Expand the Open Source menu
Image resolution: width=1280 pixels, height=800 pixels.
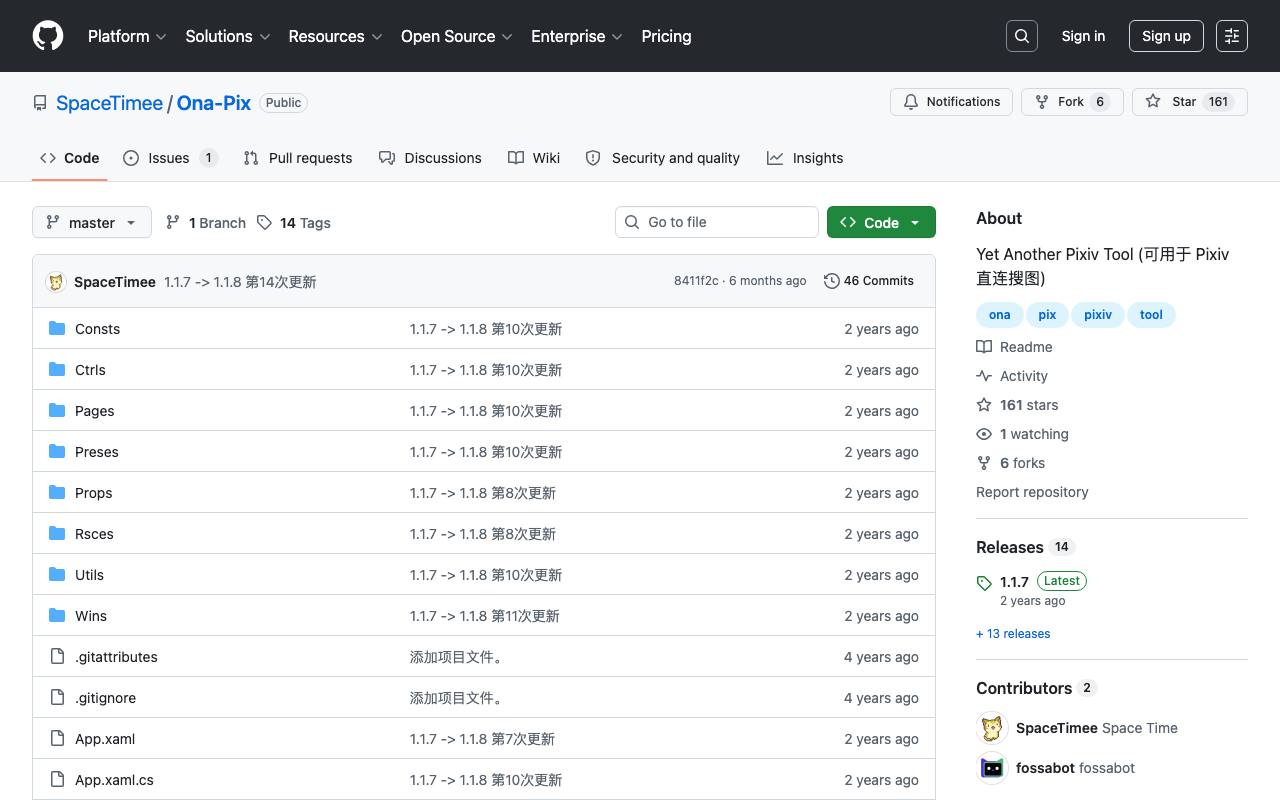(457, 36)
